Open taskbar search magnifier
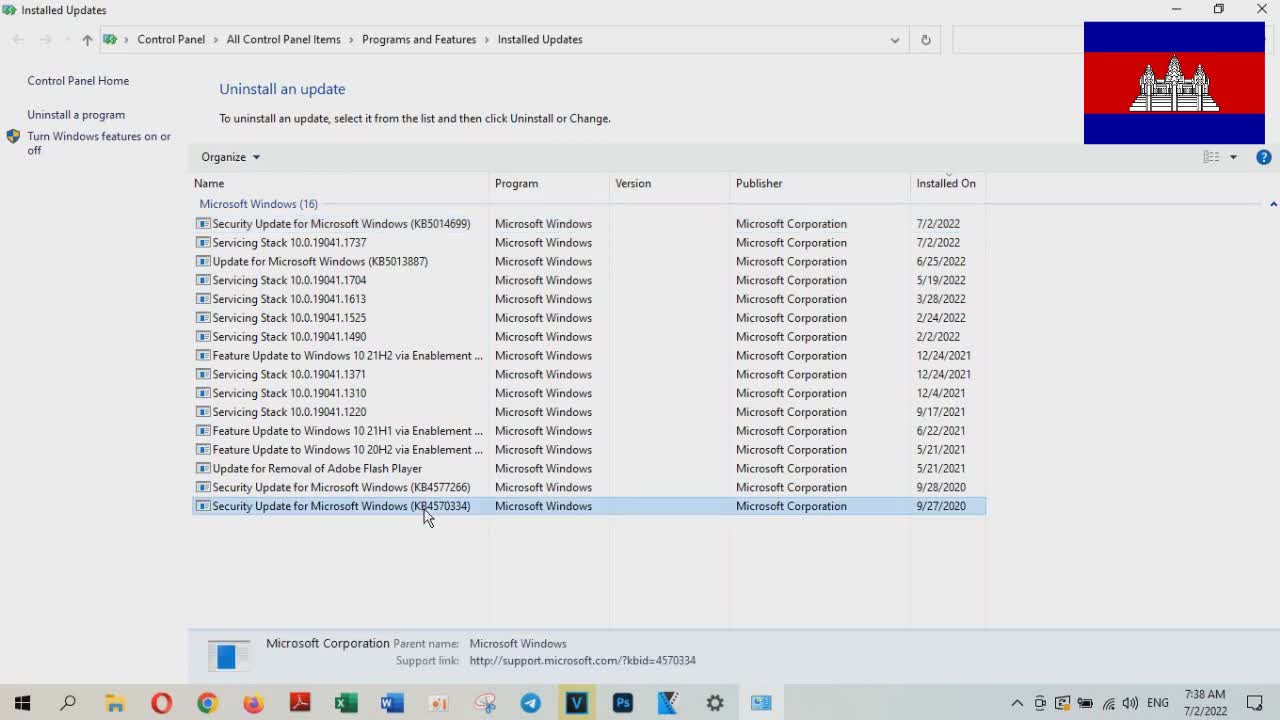Screen dimensions: 1280x720 (68, 703)
